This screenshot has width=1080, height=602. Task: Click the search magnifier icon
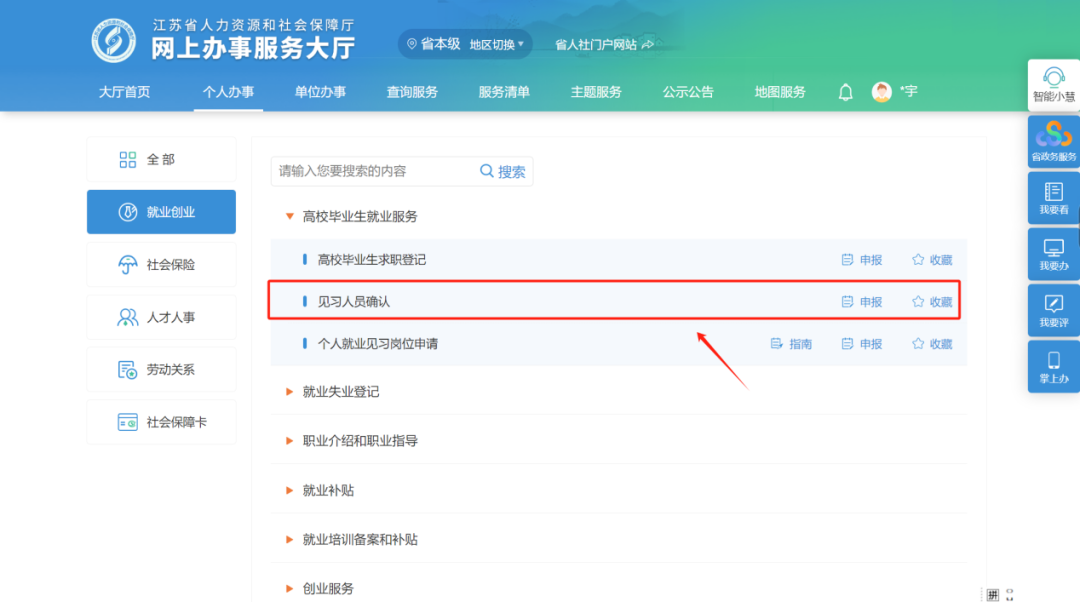pyautogui.click(x=486, y=171)
